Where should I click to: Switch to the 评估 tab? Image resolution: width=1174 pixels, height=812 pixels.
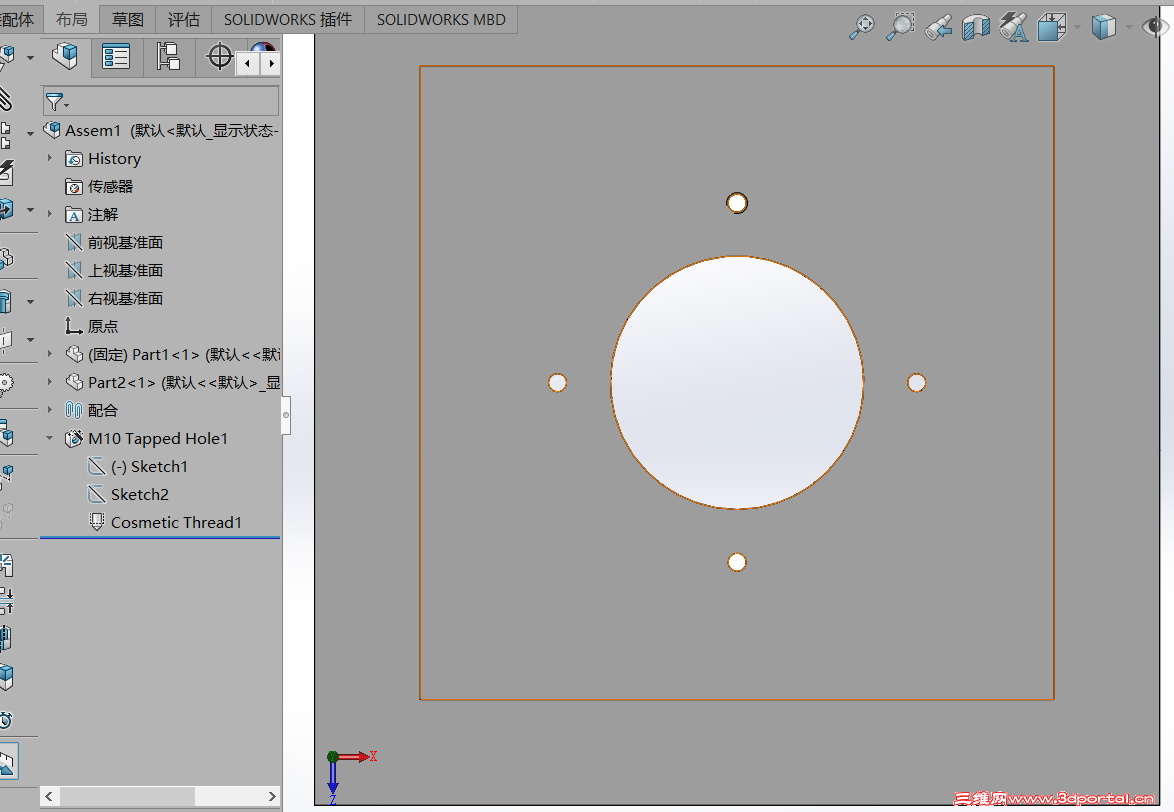[183, 19]
